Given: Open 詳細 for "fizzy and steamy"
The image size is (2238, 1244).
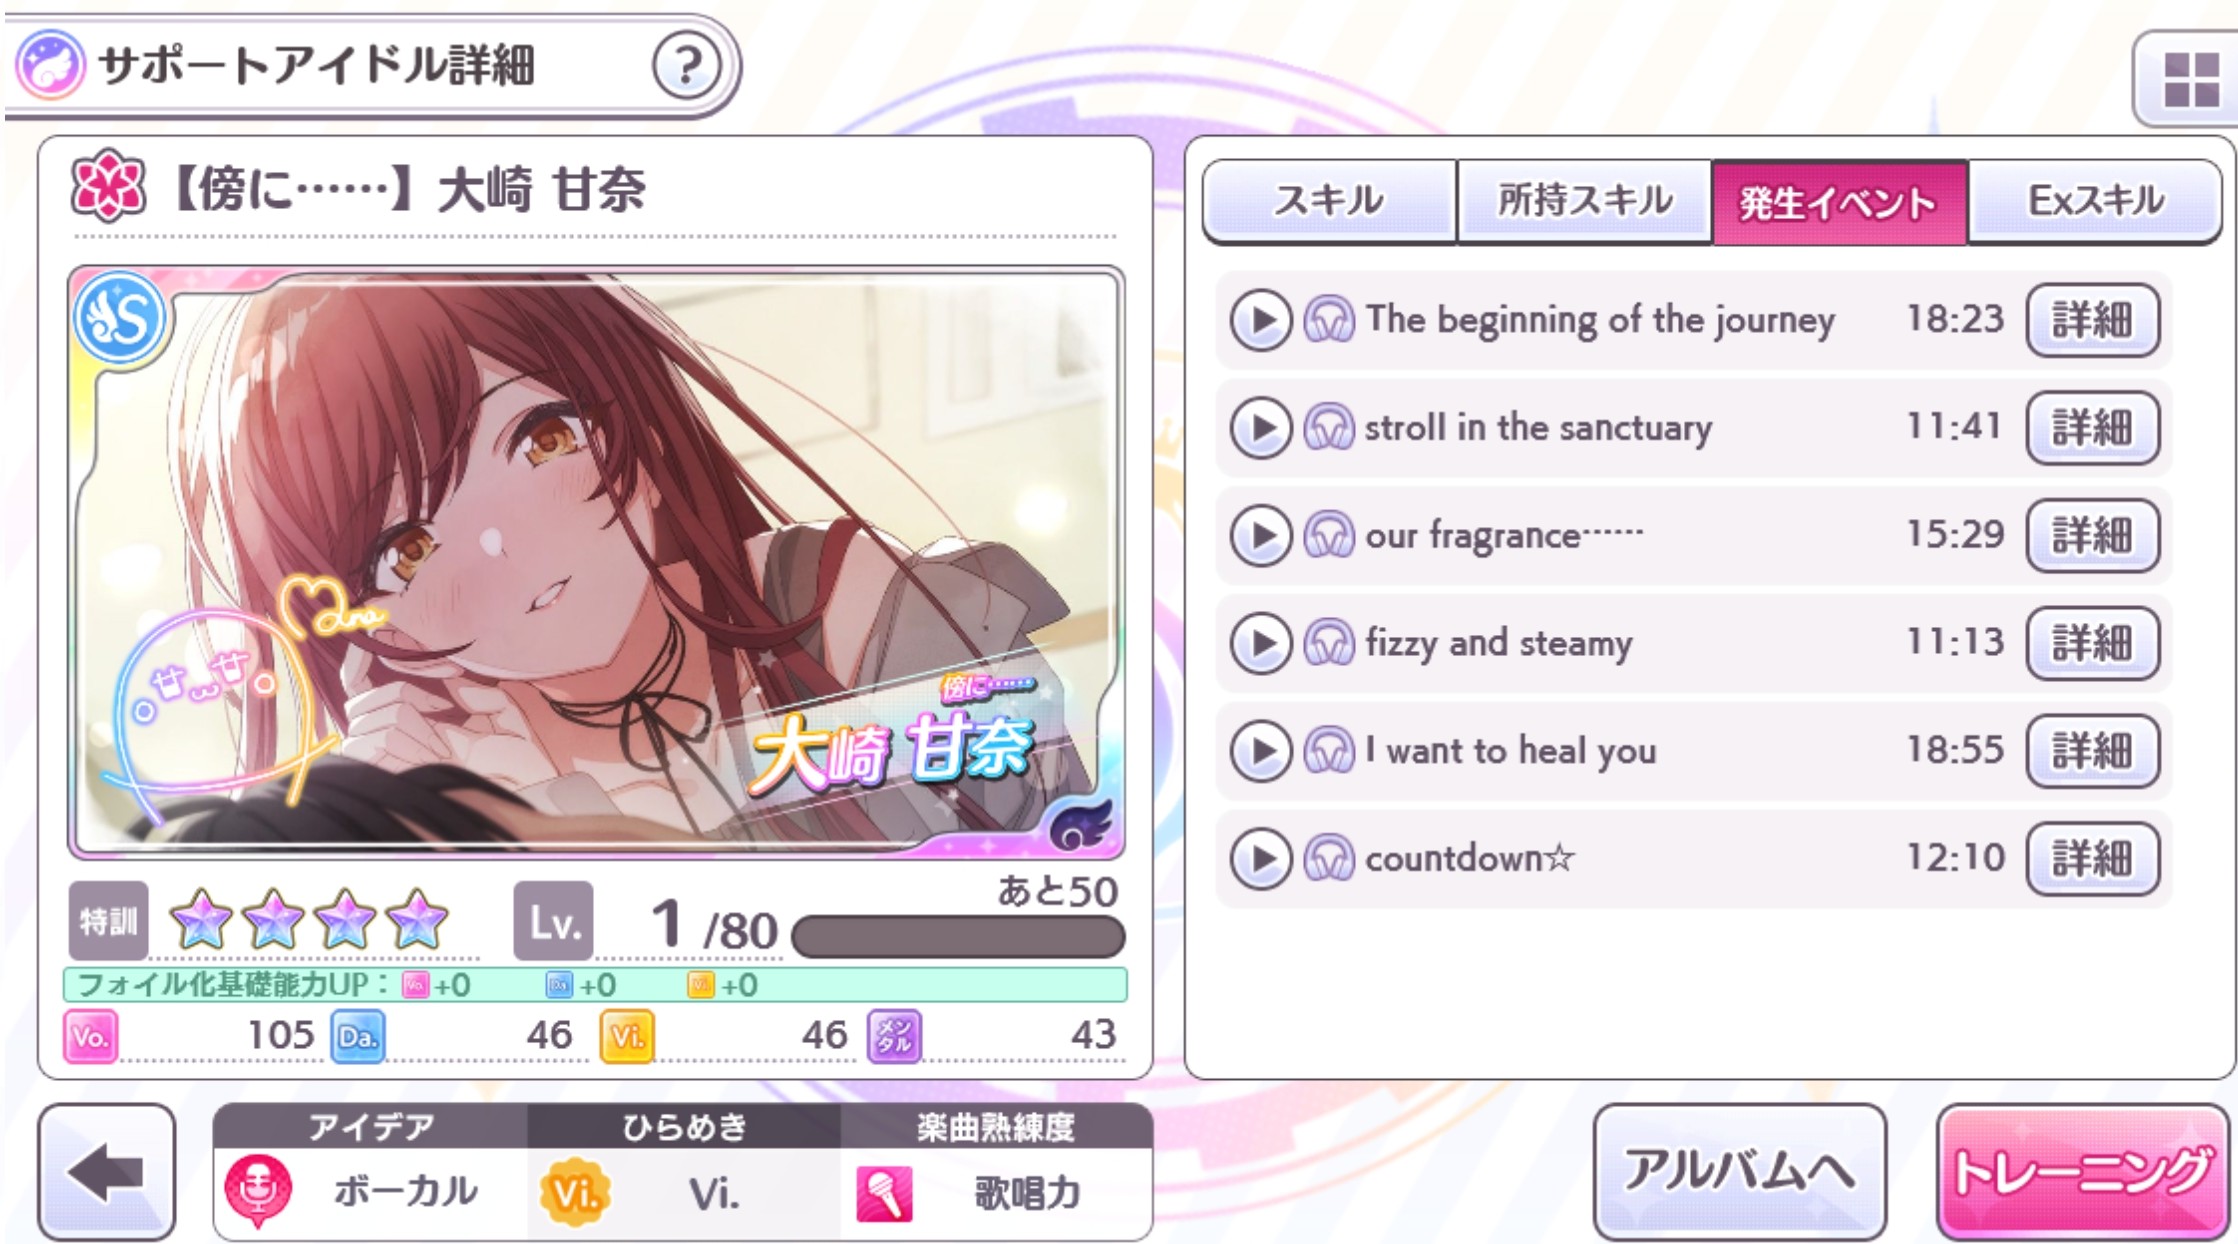Looking at the screenshot, I should 2092,643.
